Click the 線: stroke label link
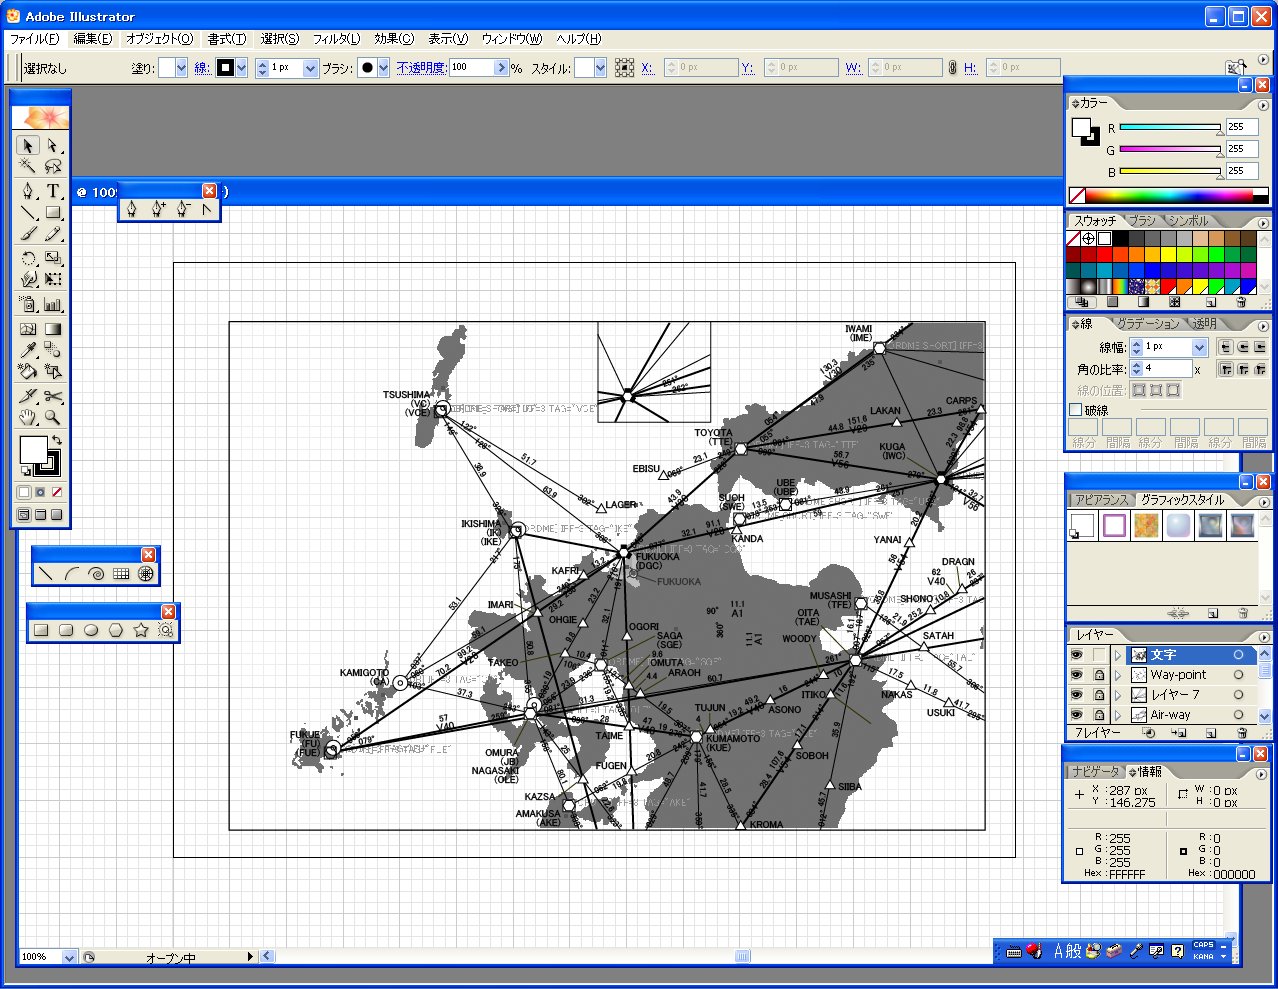Viewport: 1278px width, 989px height. click(202, 68)
